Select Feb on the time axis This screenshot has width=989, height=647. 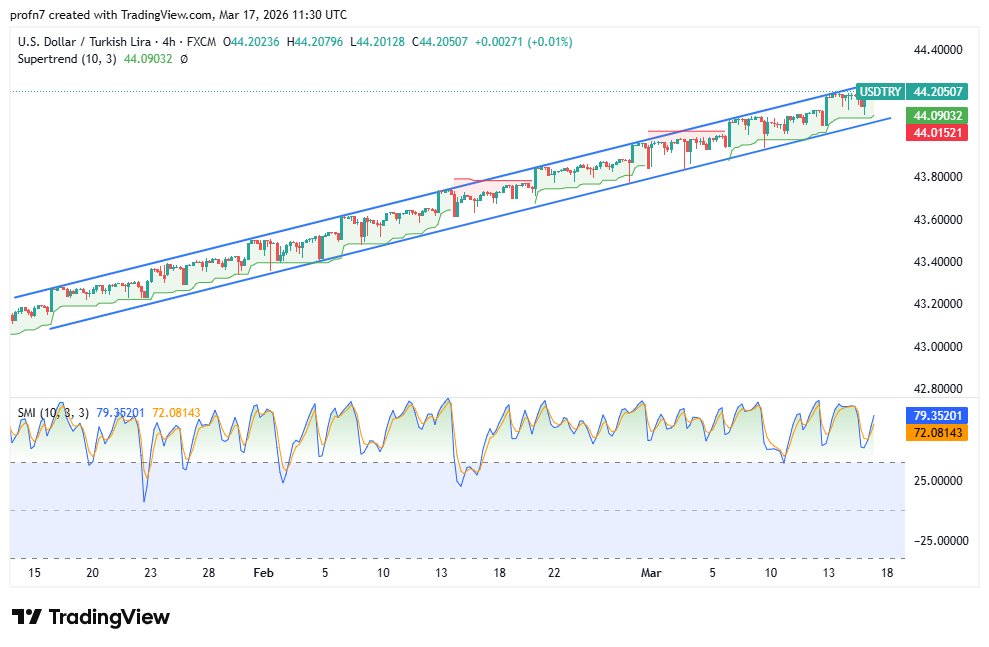pos(263,573)
